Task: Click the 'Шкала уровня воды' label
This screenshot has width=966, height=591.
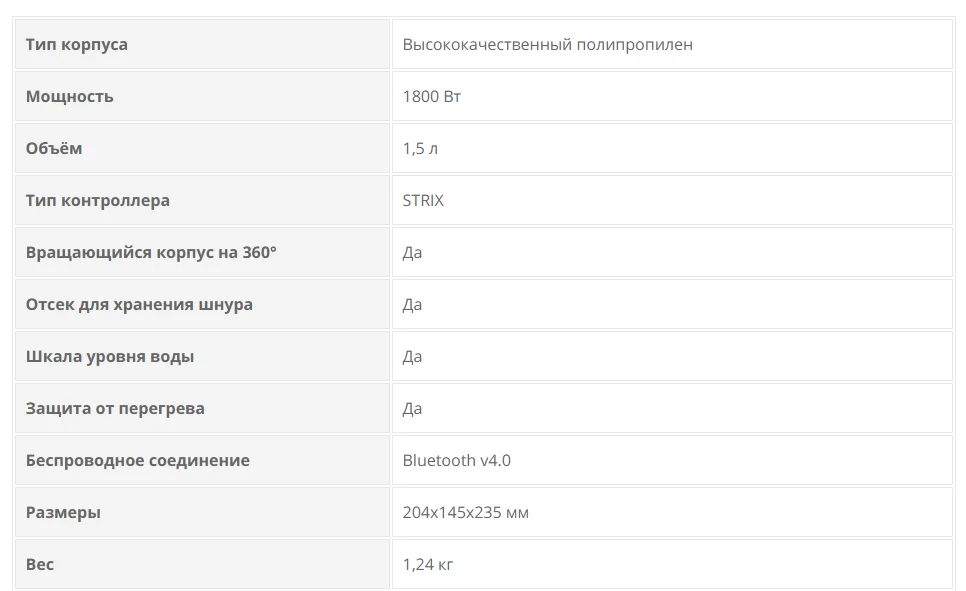Action: click(x=110, y=356)
